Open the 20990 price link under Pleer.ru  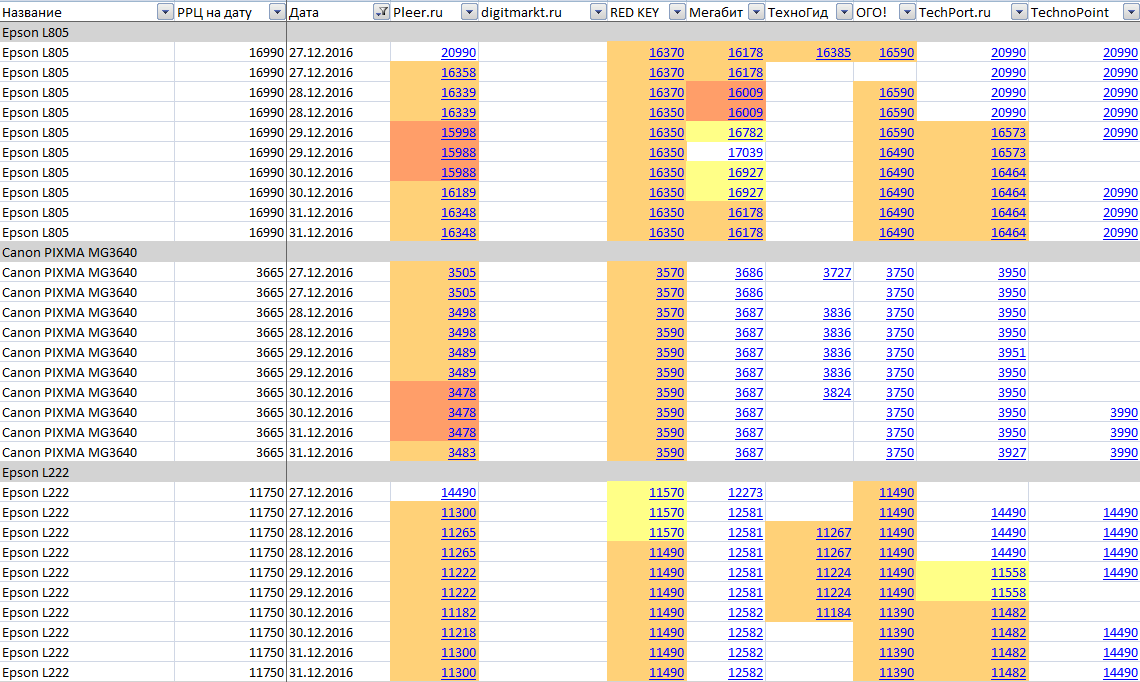coord(458,52)
